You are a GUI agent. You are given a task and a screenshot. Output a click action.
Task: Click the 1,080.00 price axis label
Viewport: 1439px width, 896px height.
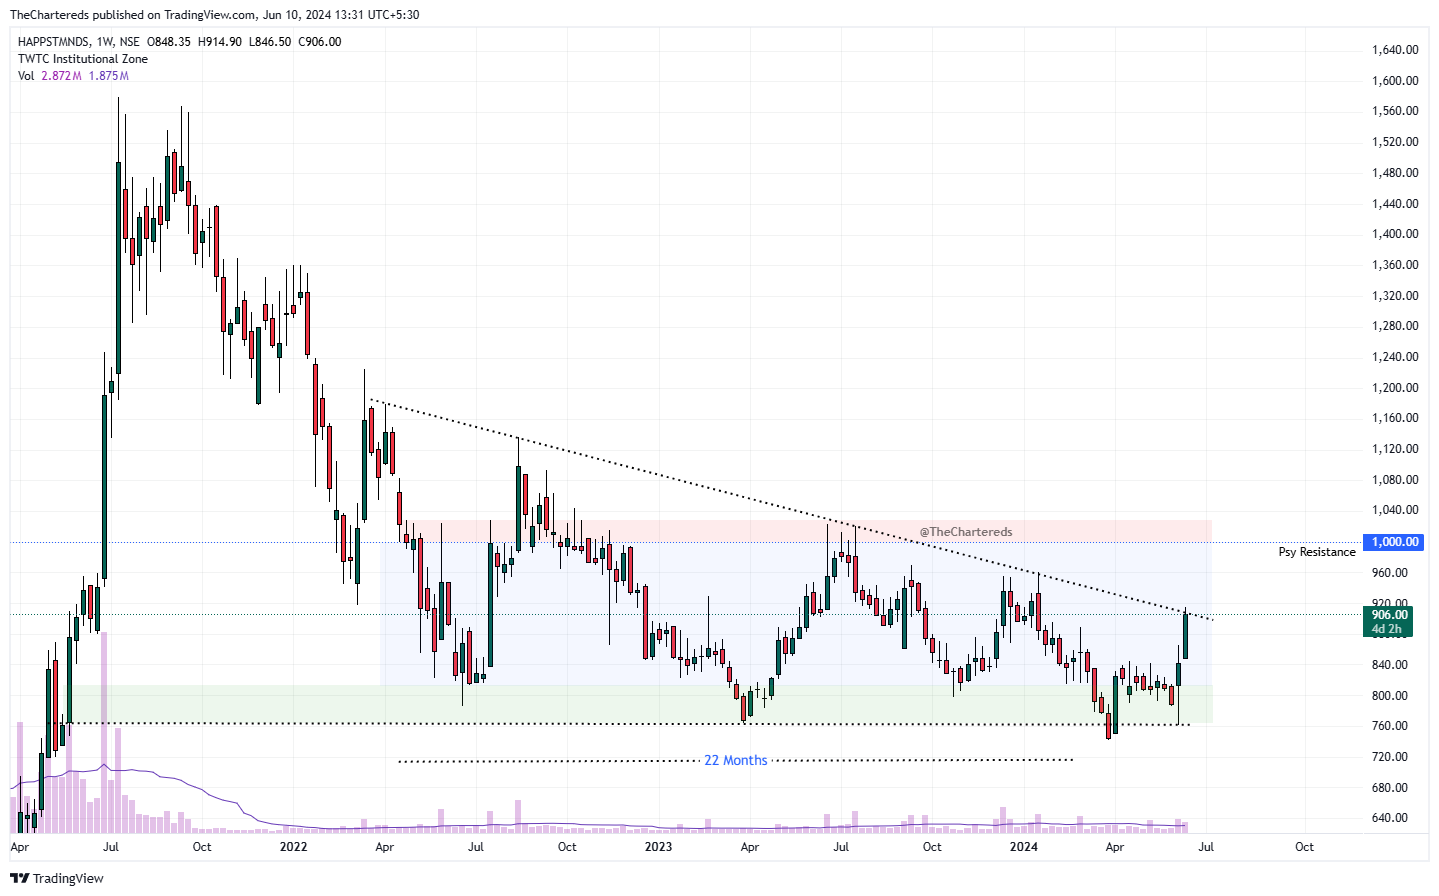coord(1395,480)
